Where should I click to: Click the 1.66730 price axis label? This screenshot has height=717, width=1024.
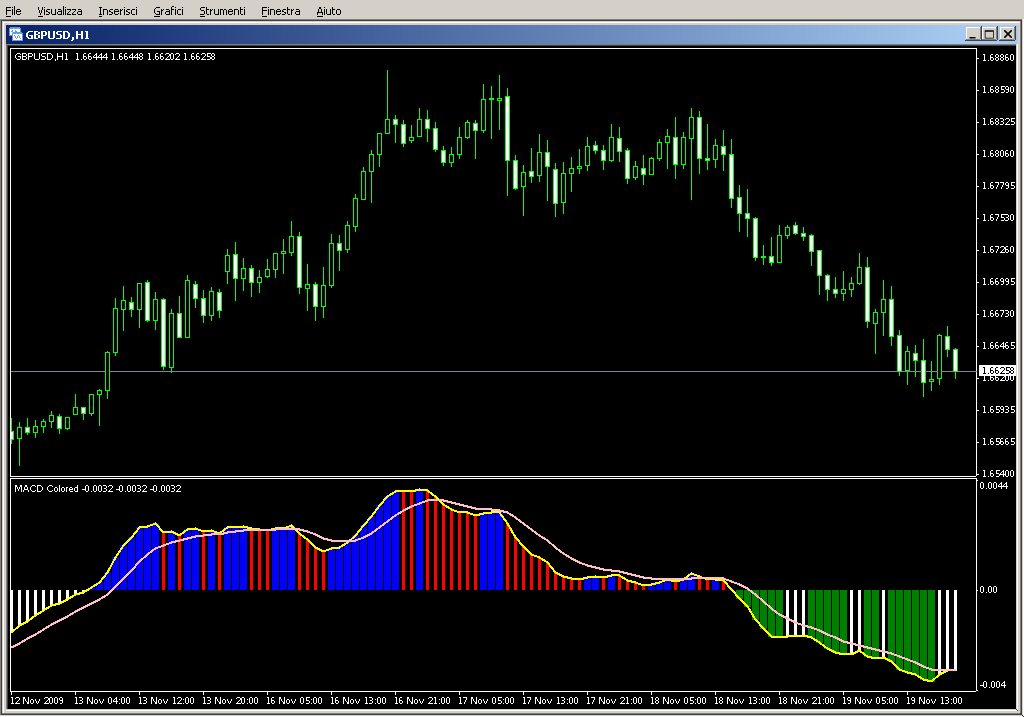[x=999, y=313]
